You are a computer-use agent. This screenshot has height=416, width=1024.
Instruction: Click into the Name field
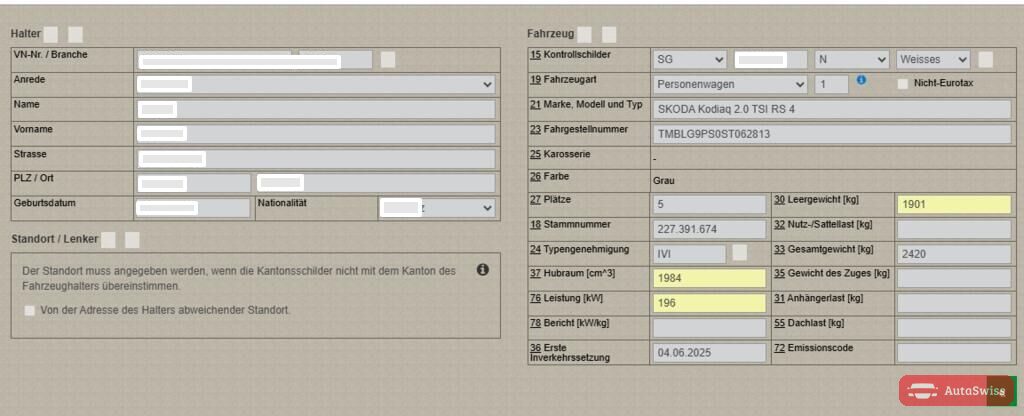click(316, 109)
